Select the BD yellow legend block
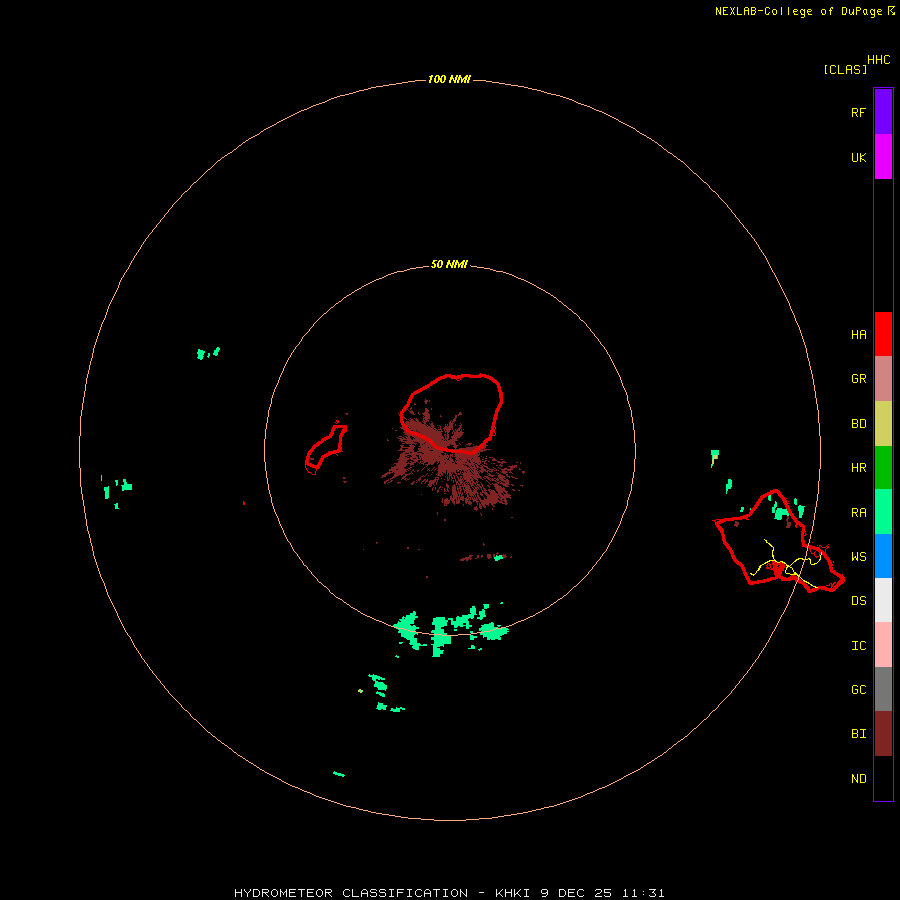Viewport: 900px width, 900px height. [883, 423]
